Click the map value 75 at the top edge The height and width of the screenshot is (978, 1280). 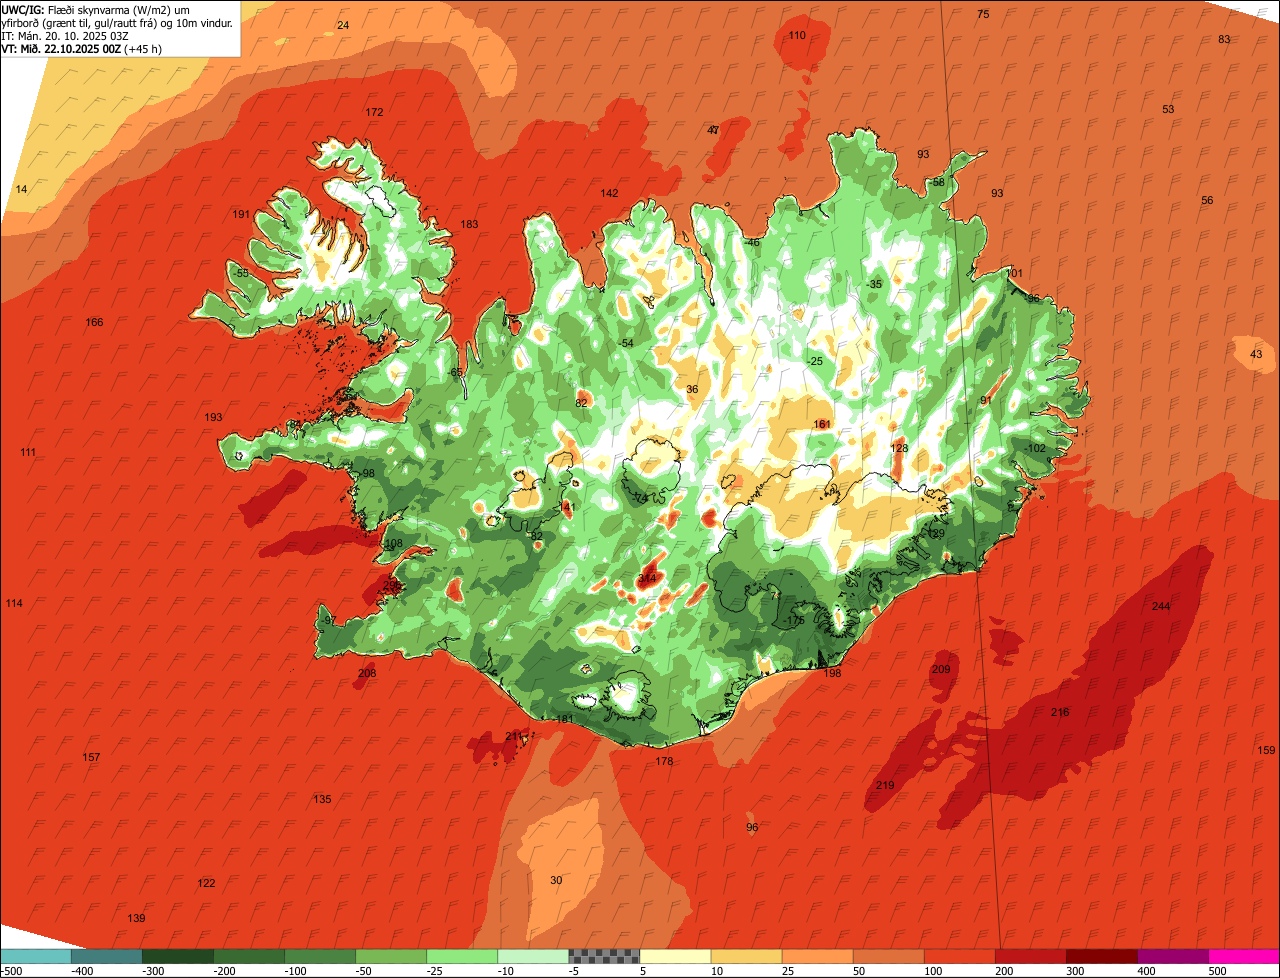983,14
